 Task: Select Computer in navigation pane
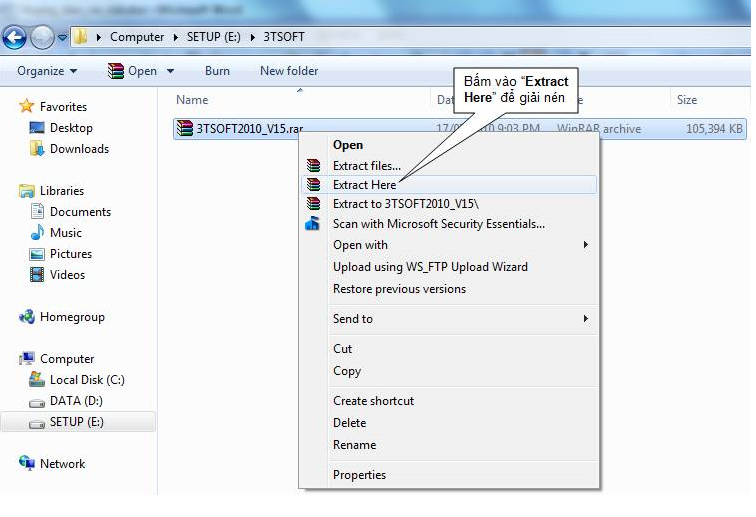[x=67, y=359]
